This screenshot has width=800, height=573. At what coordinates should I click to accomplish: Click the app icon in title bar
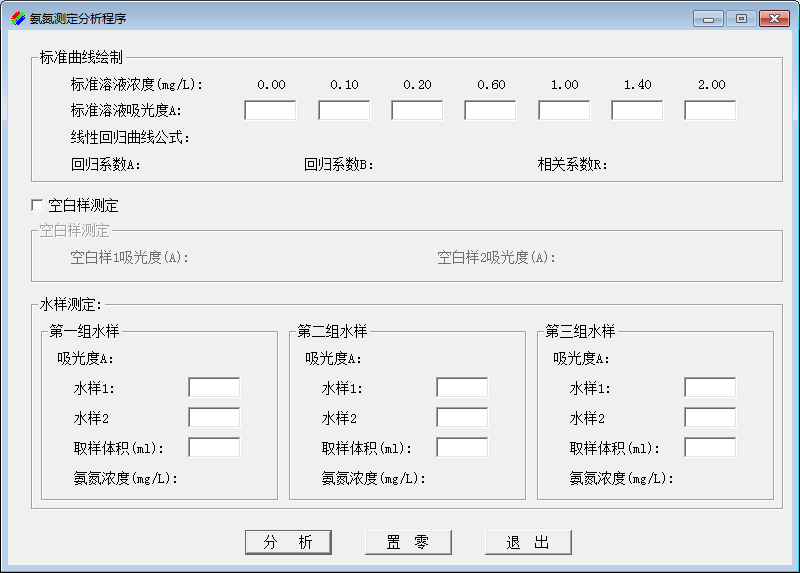[17, 18]
